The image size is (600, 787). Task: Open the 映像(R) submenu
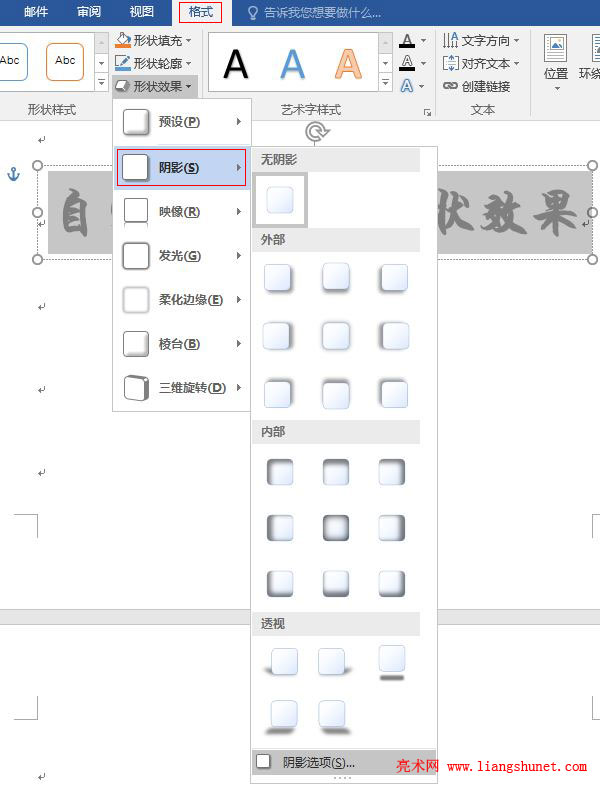pyautogui.click(x=182, y=212)
